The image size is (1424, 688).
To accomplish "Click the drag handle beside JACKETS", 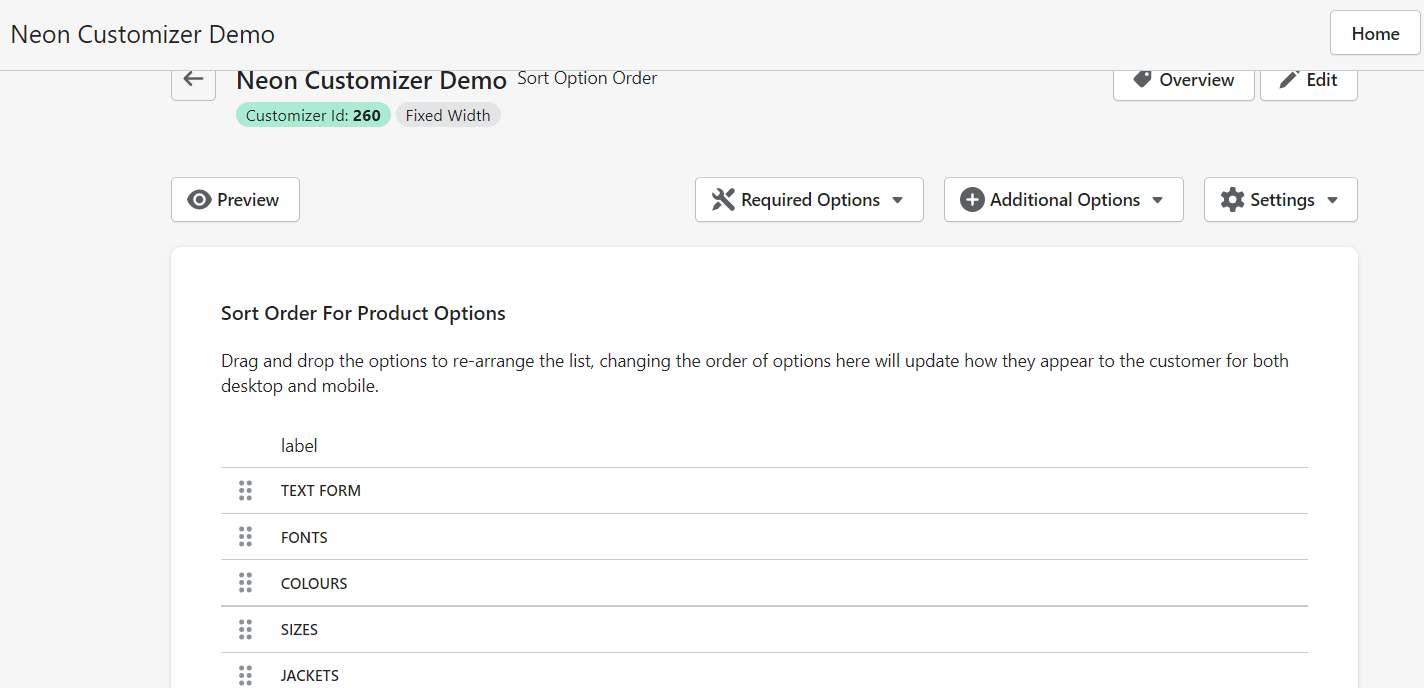I will point(245,675).
